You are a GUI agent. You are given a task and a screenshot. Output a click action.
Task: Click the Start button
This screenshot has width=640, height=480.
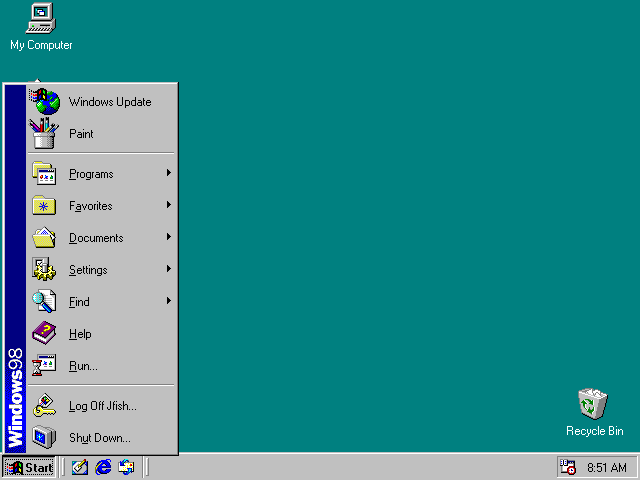click(x=29, y=467)
